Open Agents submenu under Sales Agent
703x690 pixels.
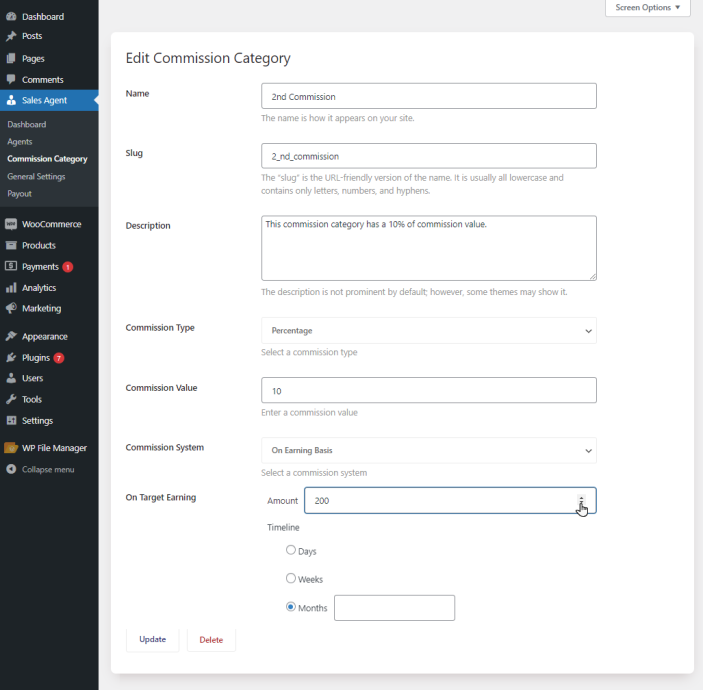(20, 142)
